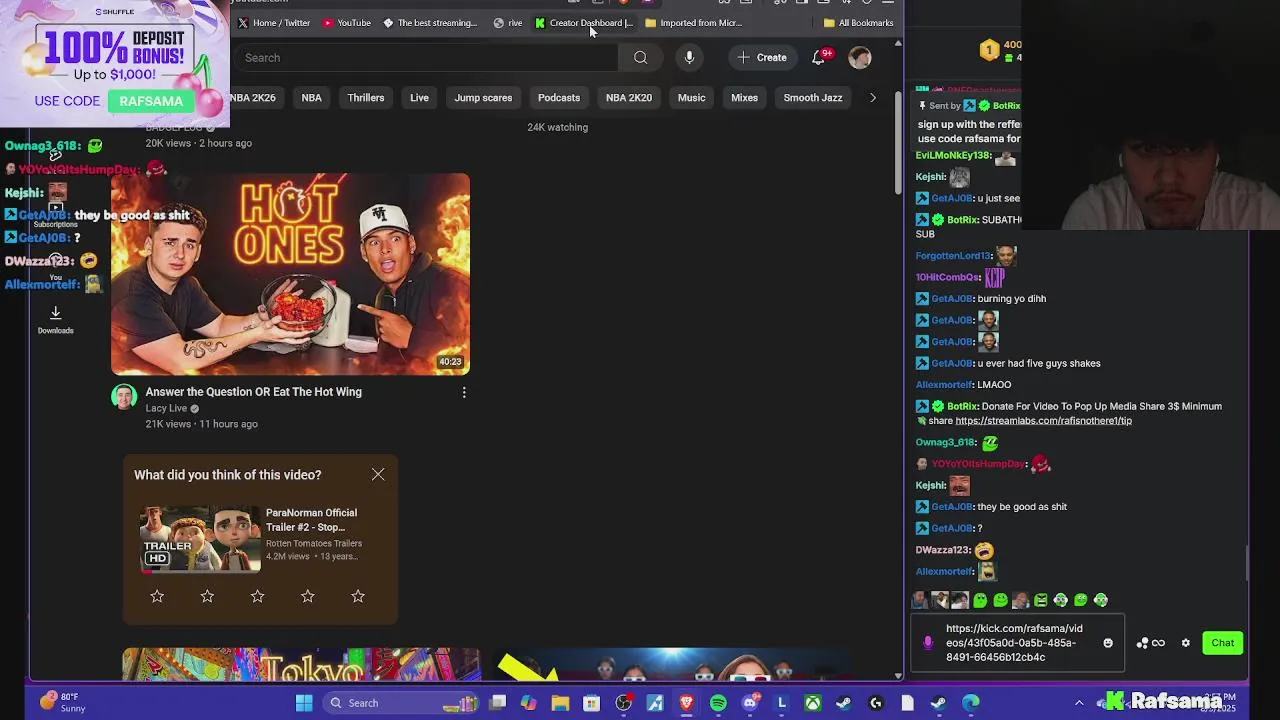
Task: Open the streamlabs tip link in chat
Action: (x=1043, y=421)
